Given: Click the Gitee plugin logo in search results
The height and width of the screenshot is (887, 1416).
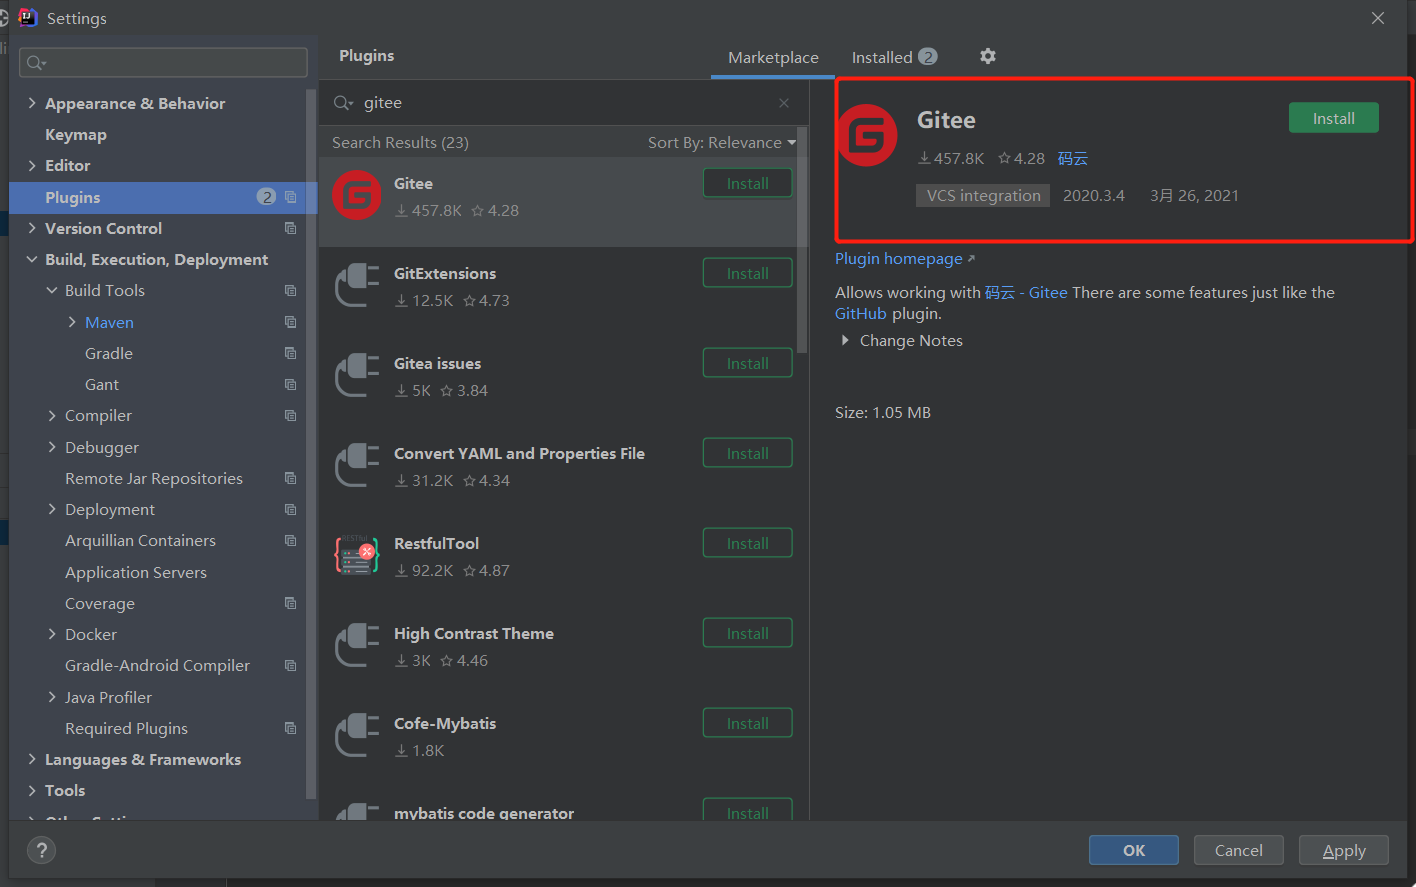Looking at the screenshot, I should tap(357, 195).
